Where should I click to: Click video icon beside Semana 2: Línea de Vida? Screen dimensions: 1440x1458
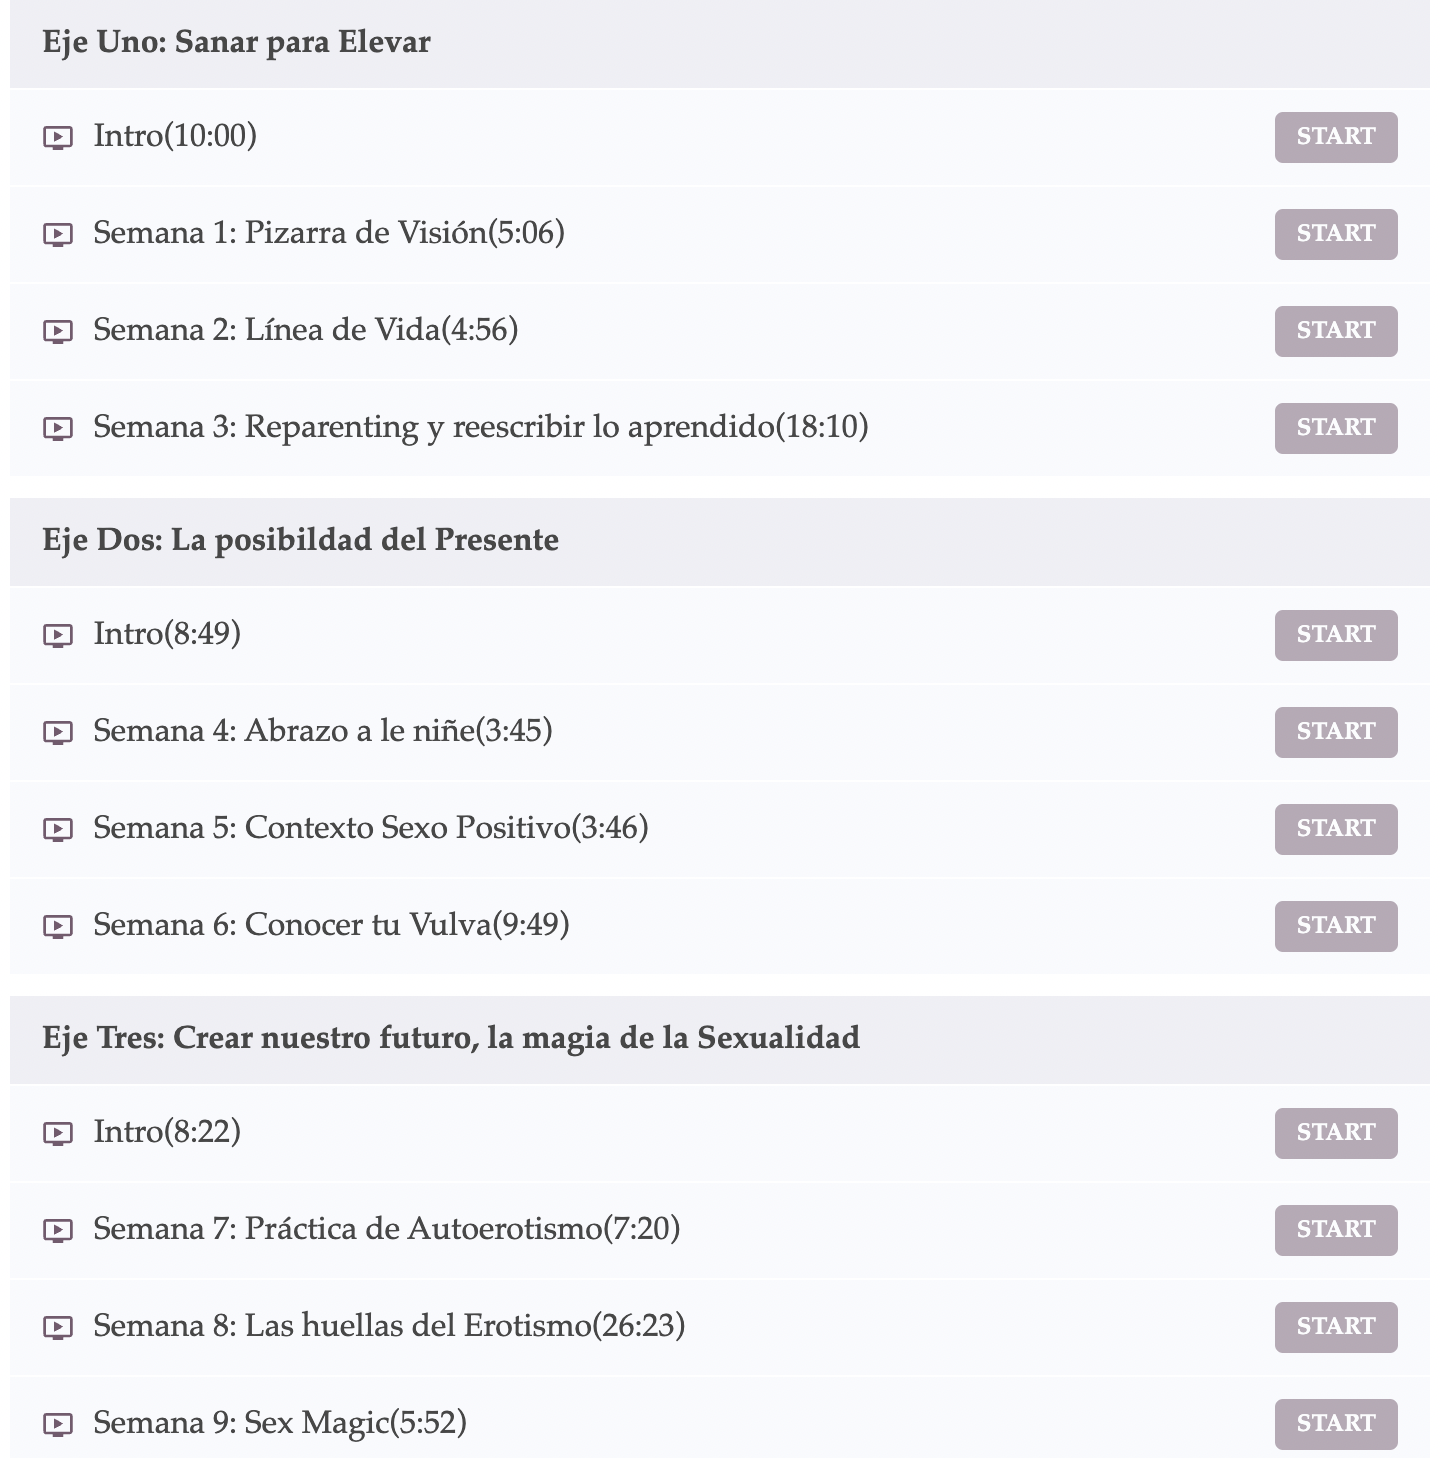point(58,332)
